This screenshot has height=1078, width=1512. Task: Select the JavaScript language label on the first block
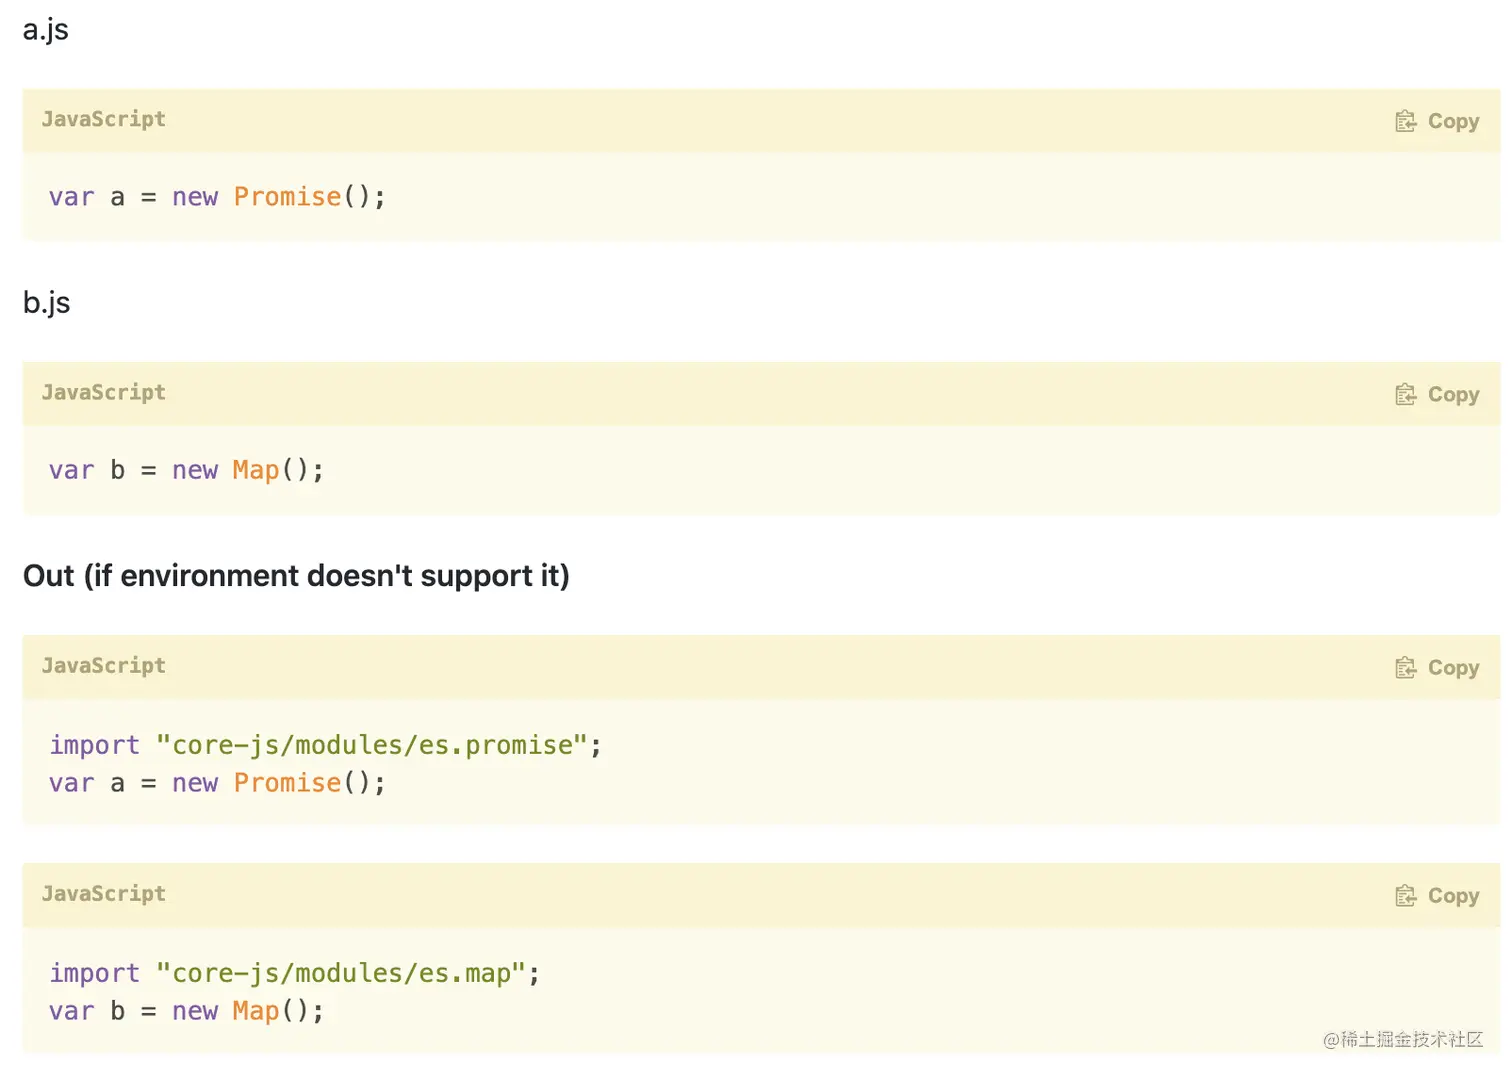coord(103,119)
